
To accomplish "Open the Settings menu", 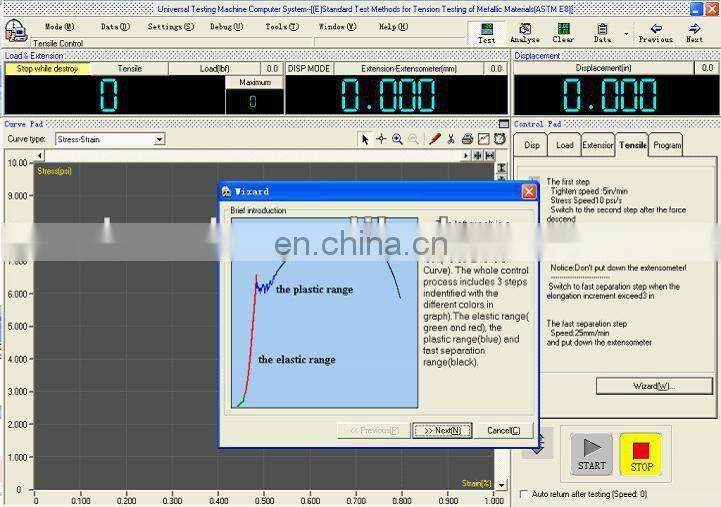I will tap(171, 27).
